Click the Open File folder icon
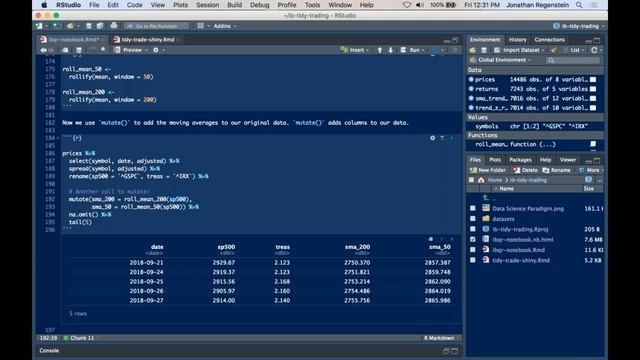 pyautogui.click(x=70, y=26)
